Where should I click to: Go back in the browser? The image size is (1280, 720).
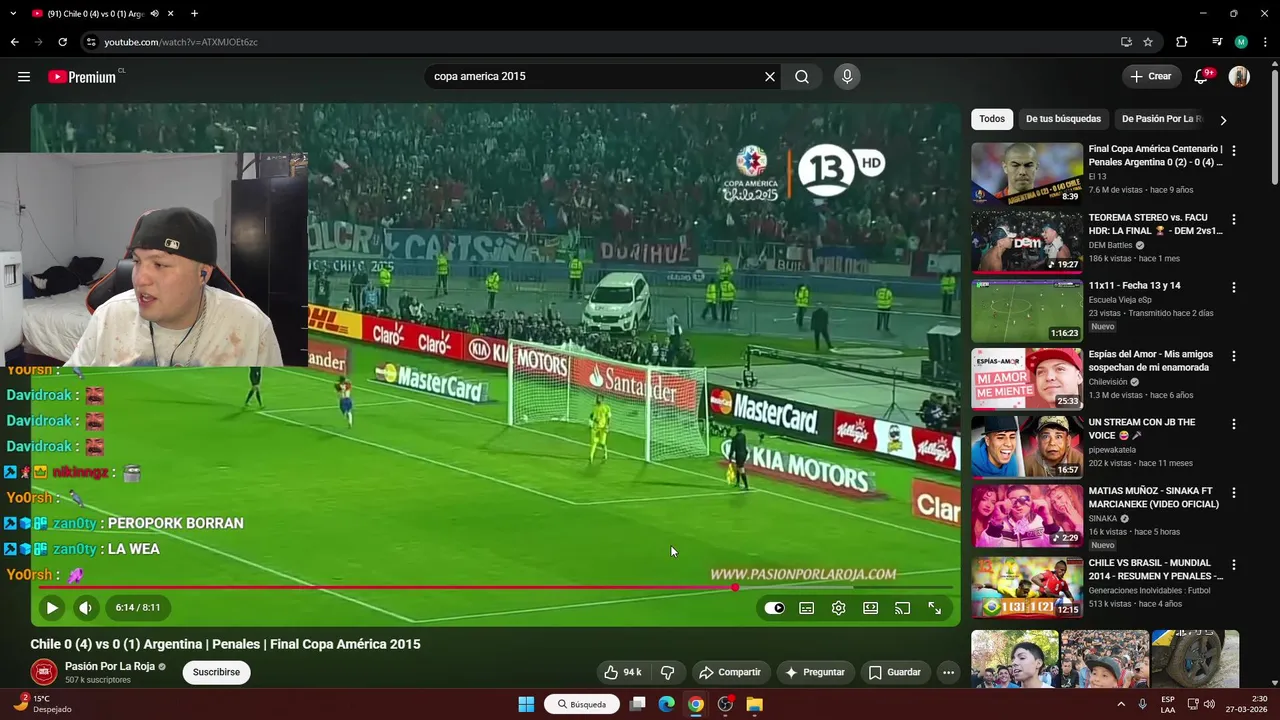point(14,42)
